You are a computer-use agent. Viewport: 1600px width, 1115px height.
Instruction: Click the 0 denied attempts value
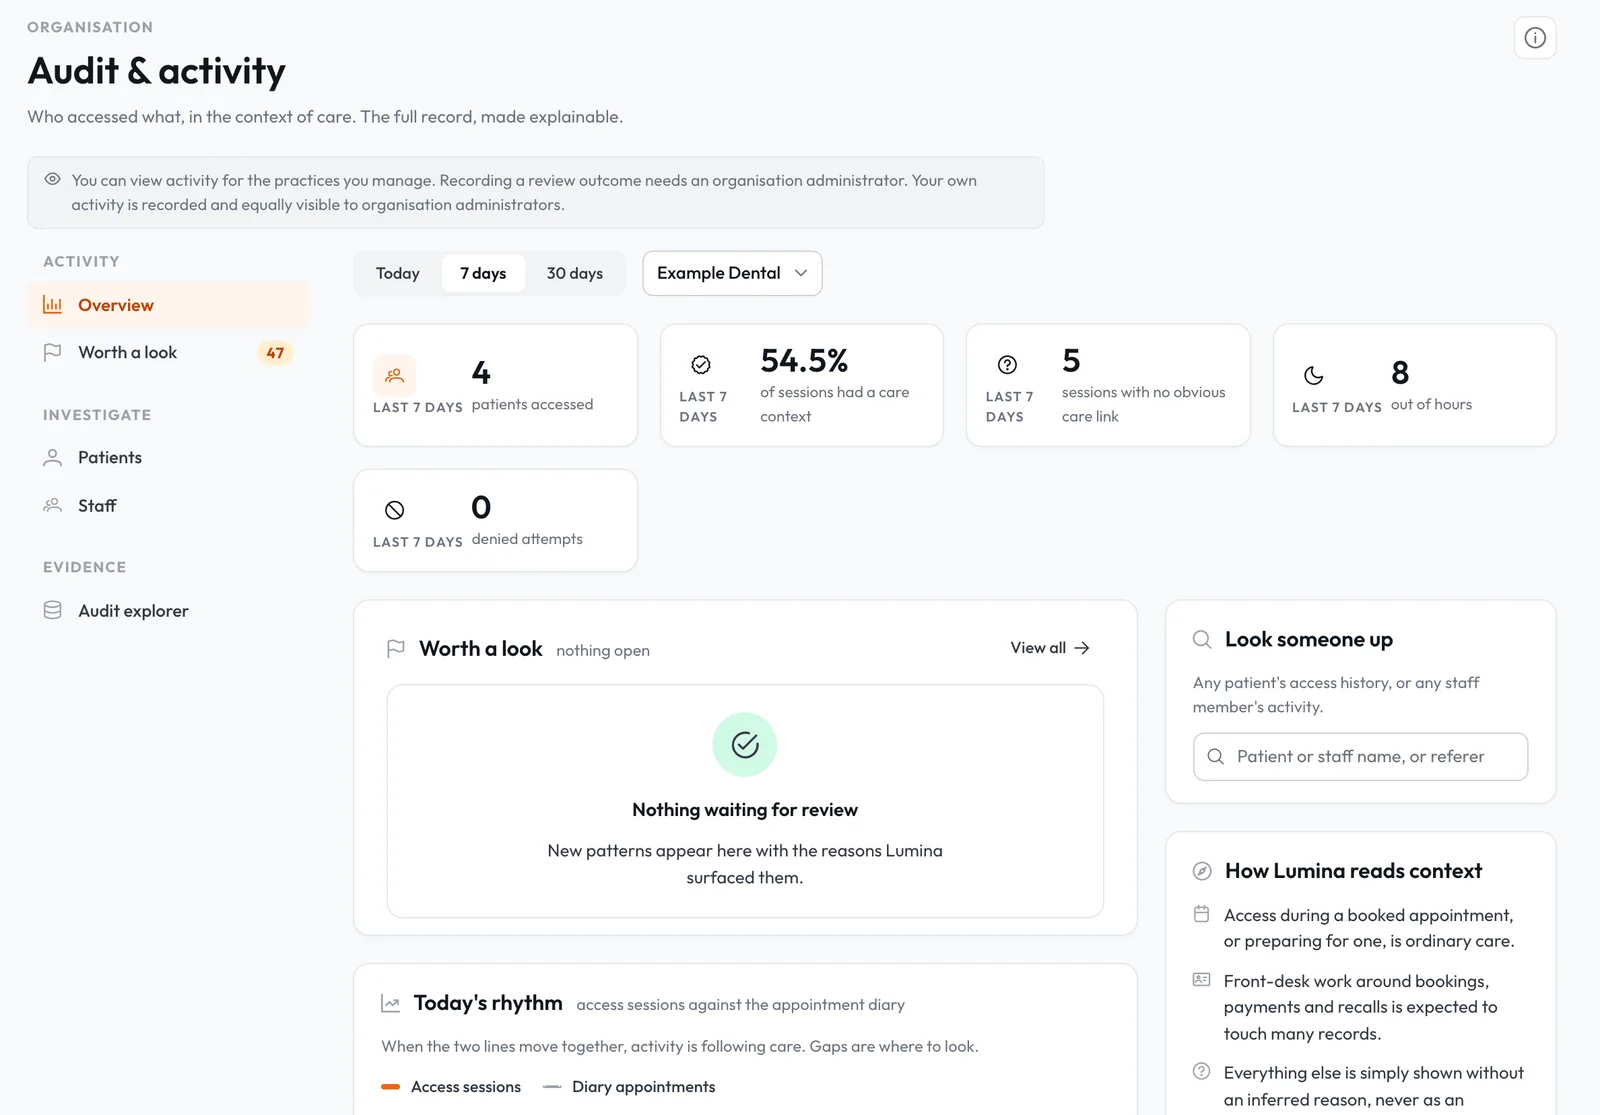(481, 507)
